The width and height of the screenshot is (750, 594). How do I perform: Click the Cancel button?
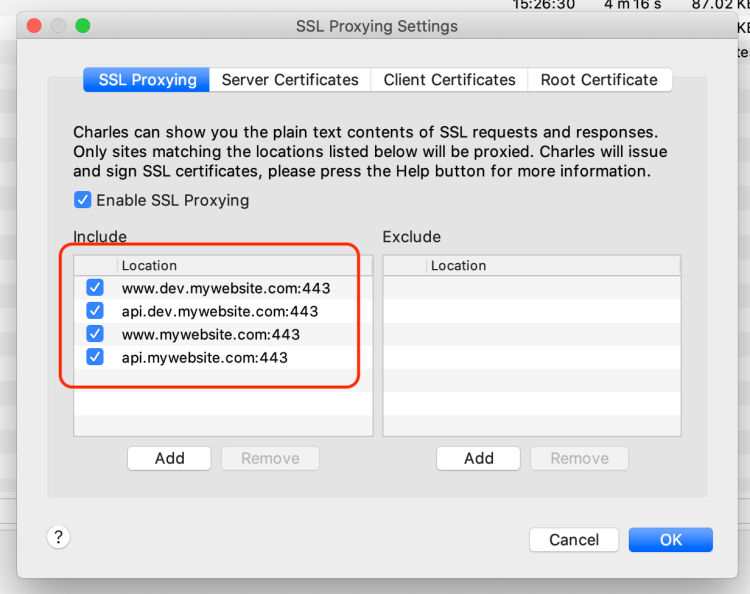[574, 540]
